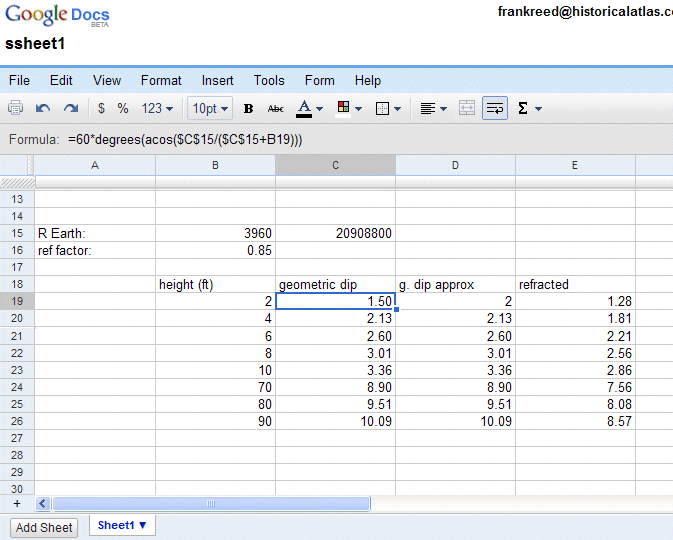673x540 pixels.
Task: Open the 10pt font size dropdown
Action: point(210,108)
